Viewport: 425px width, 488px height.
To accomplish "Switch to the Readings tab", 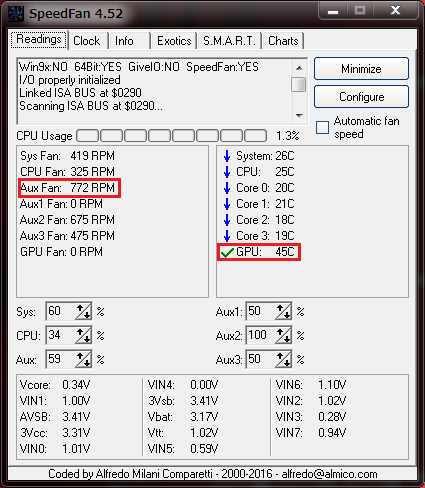I will (x=39, y=40).
